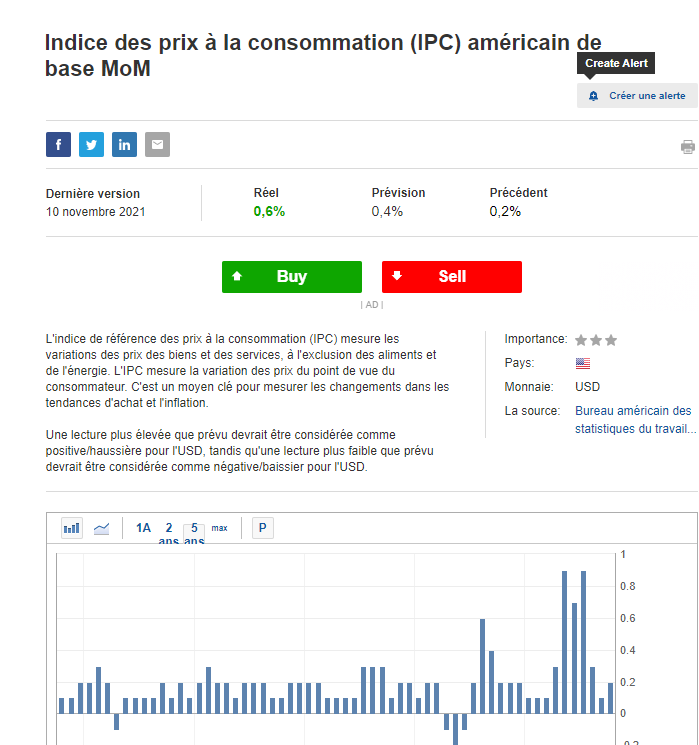Toggle the P button on chart

262,528
